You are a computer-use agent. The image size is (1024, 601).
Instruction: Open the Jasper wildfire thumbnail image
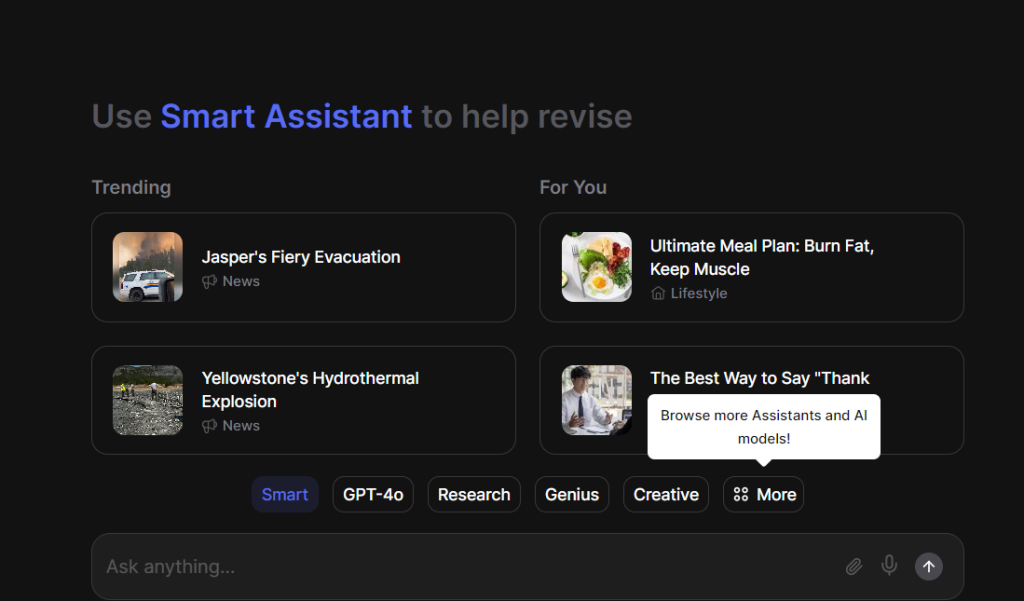[148, 267]
